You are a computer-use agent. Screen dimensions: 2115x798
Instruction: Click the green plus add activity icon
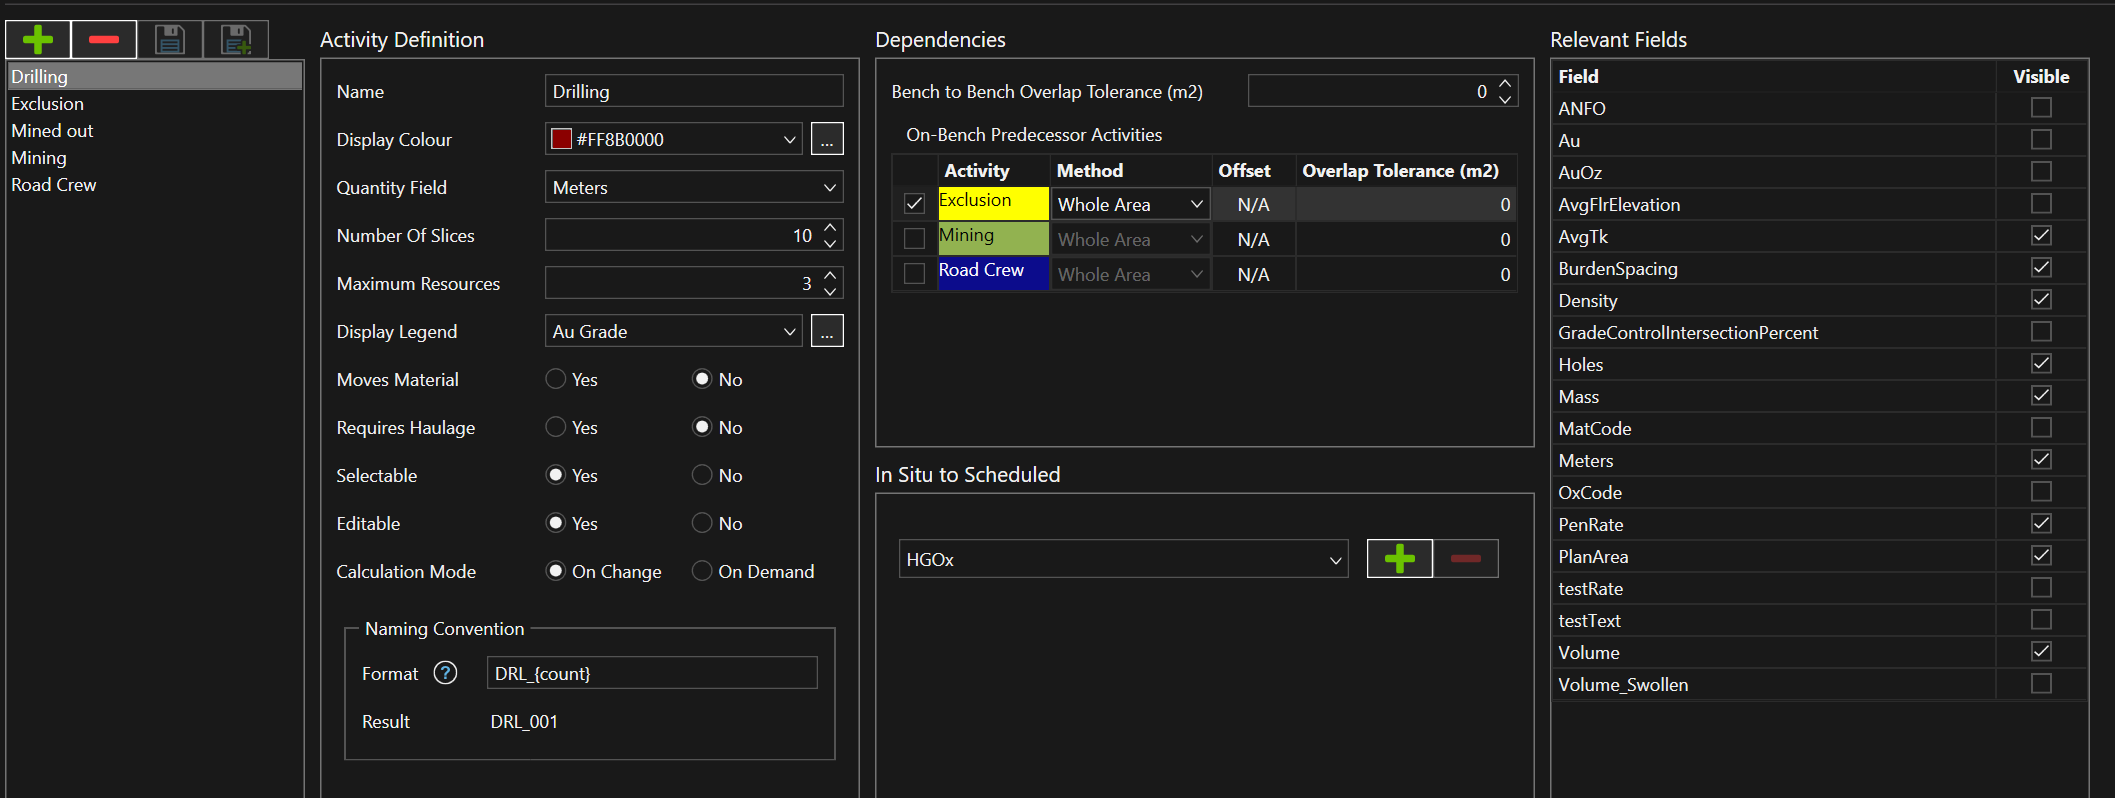tap(38, 40)
